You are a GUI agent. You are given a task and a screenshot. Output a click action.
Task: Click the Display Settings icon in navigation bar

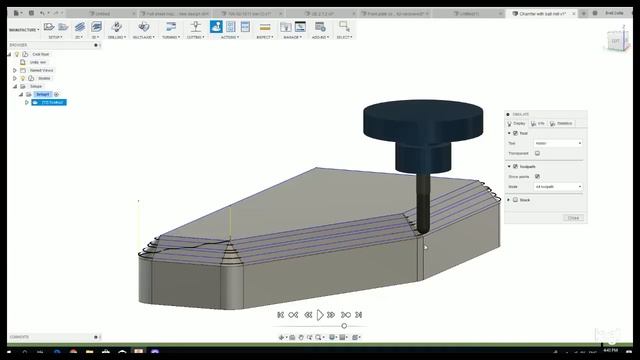pos(332,337)
